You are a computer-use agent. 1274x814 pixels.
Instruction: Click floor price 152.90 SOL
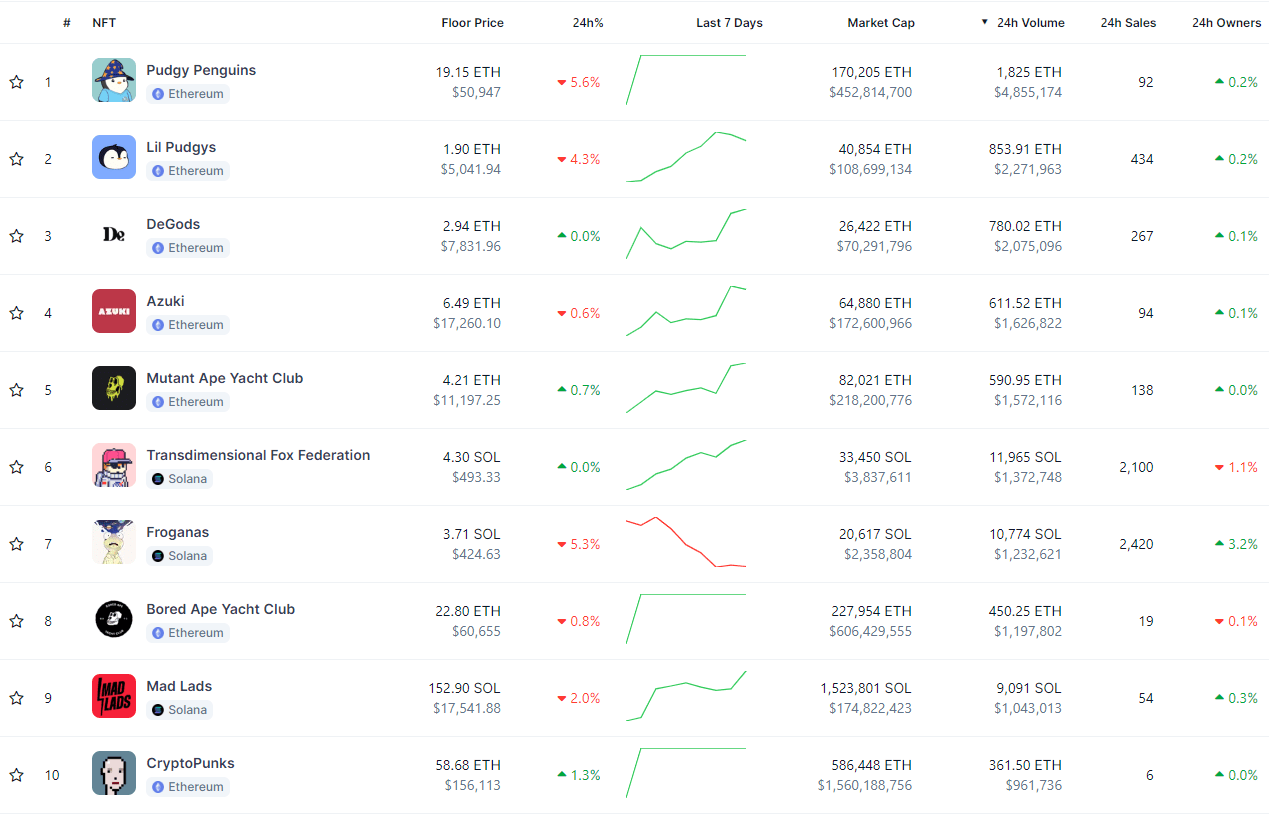click(x=465, y=688)
